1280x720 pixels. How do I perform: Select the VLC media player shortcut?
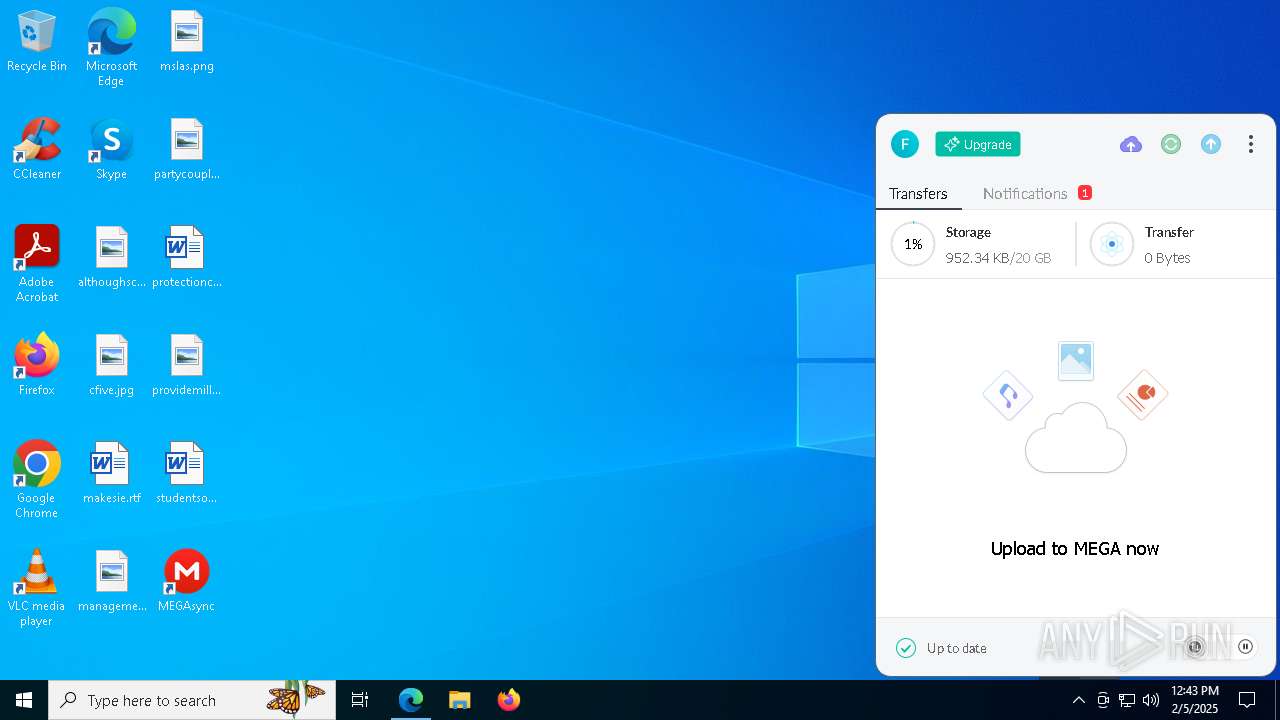37,588
